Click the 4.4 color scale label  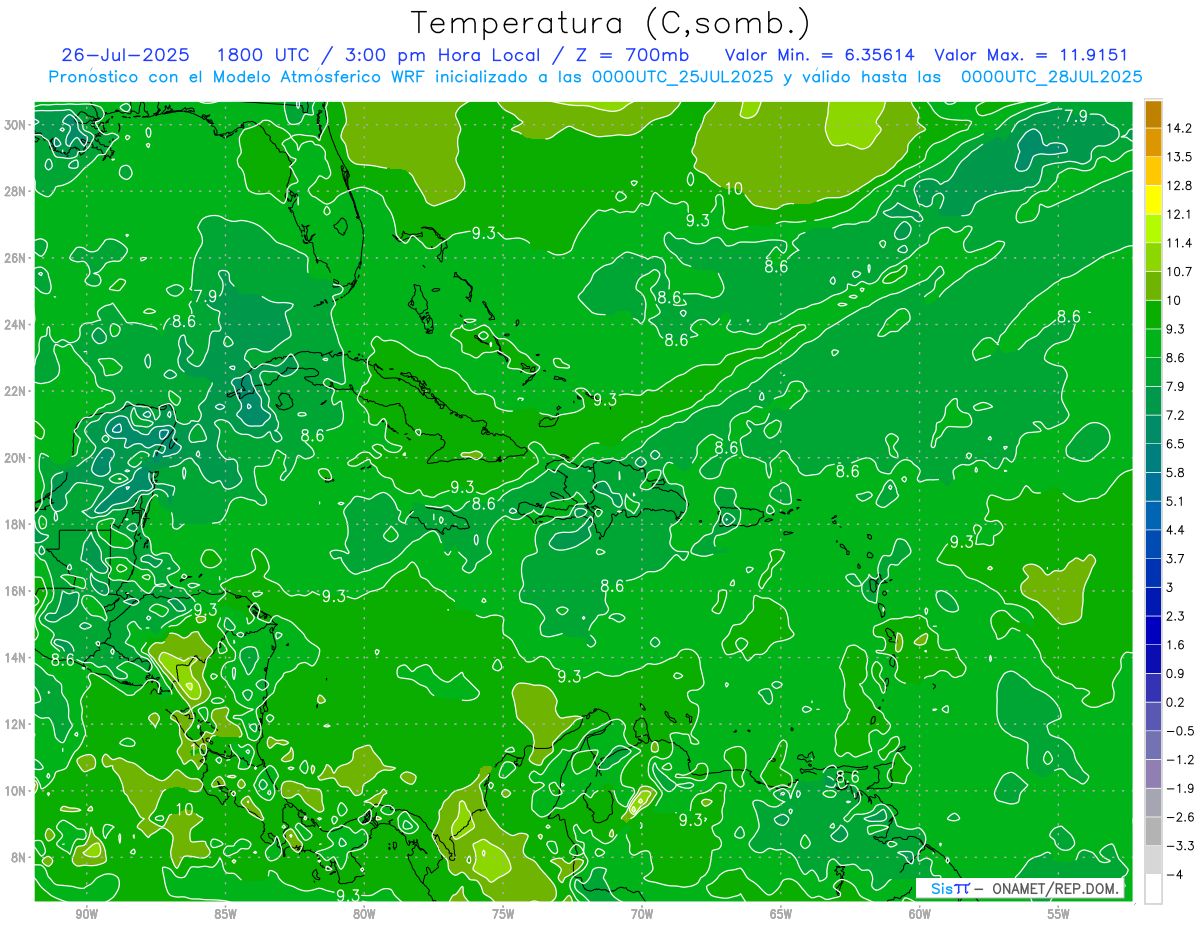[x=1176, y=529]
